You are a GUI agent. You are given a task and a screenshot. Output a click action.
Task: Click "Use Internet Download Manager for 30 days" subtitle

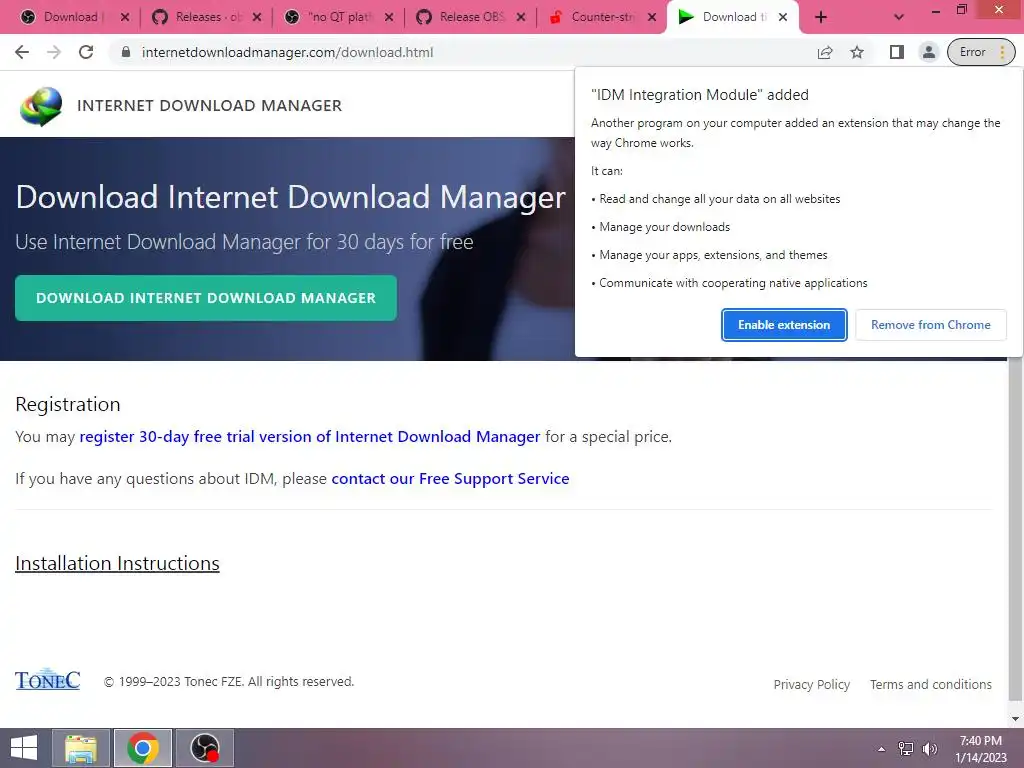pyautogui.click(x=244, y=242)
